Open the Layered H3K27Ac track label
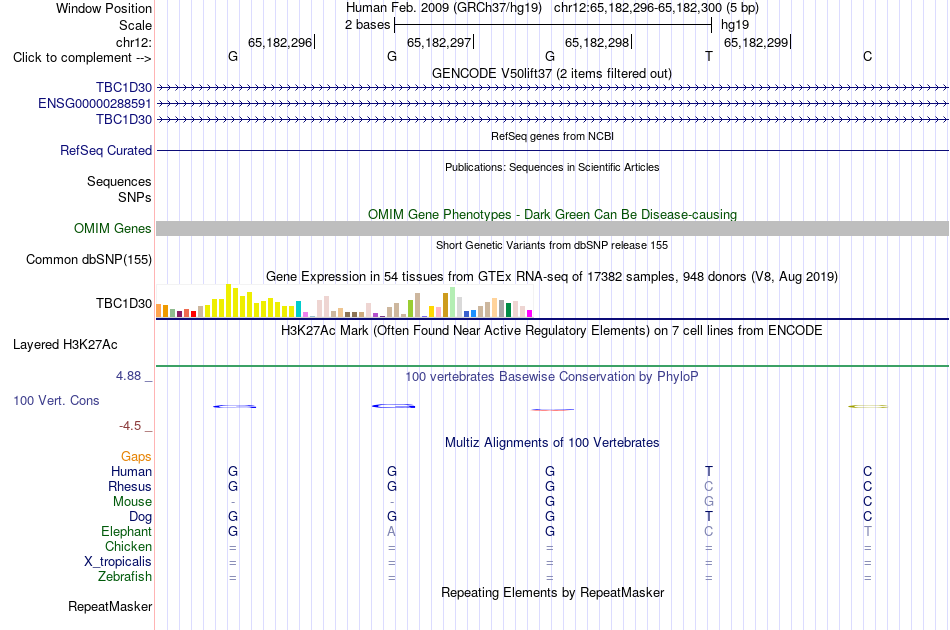 tap(65, 345)
